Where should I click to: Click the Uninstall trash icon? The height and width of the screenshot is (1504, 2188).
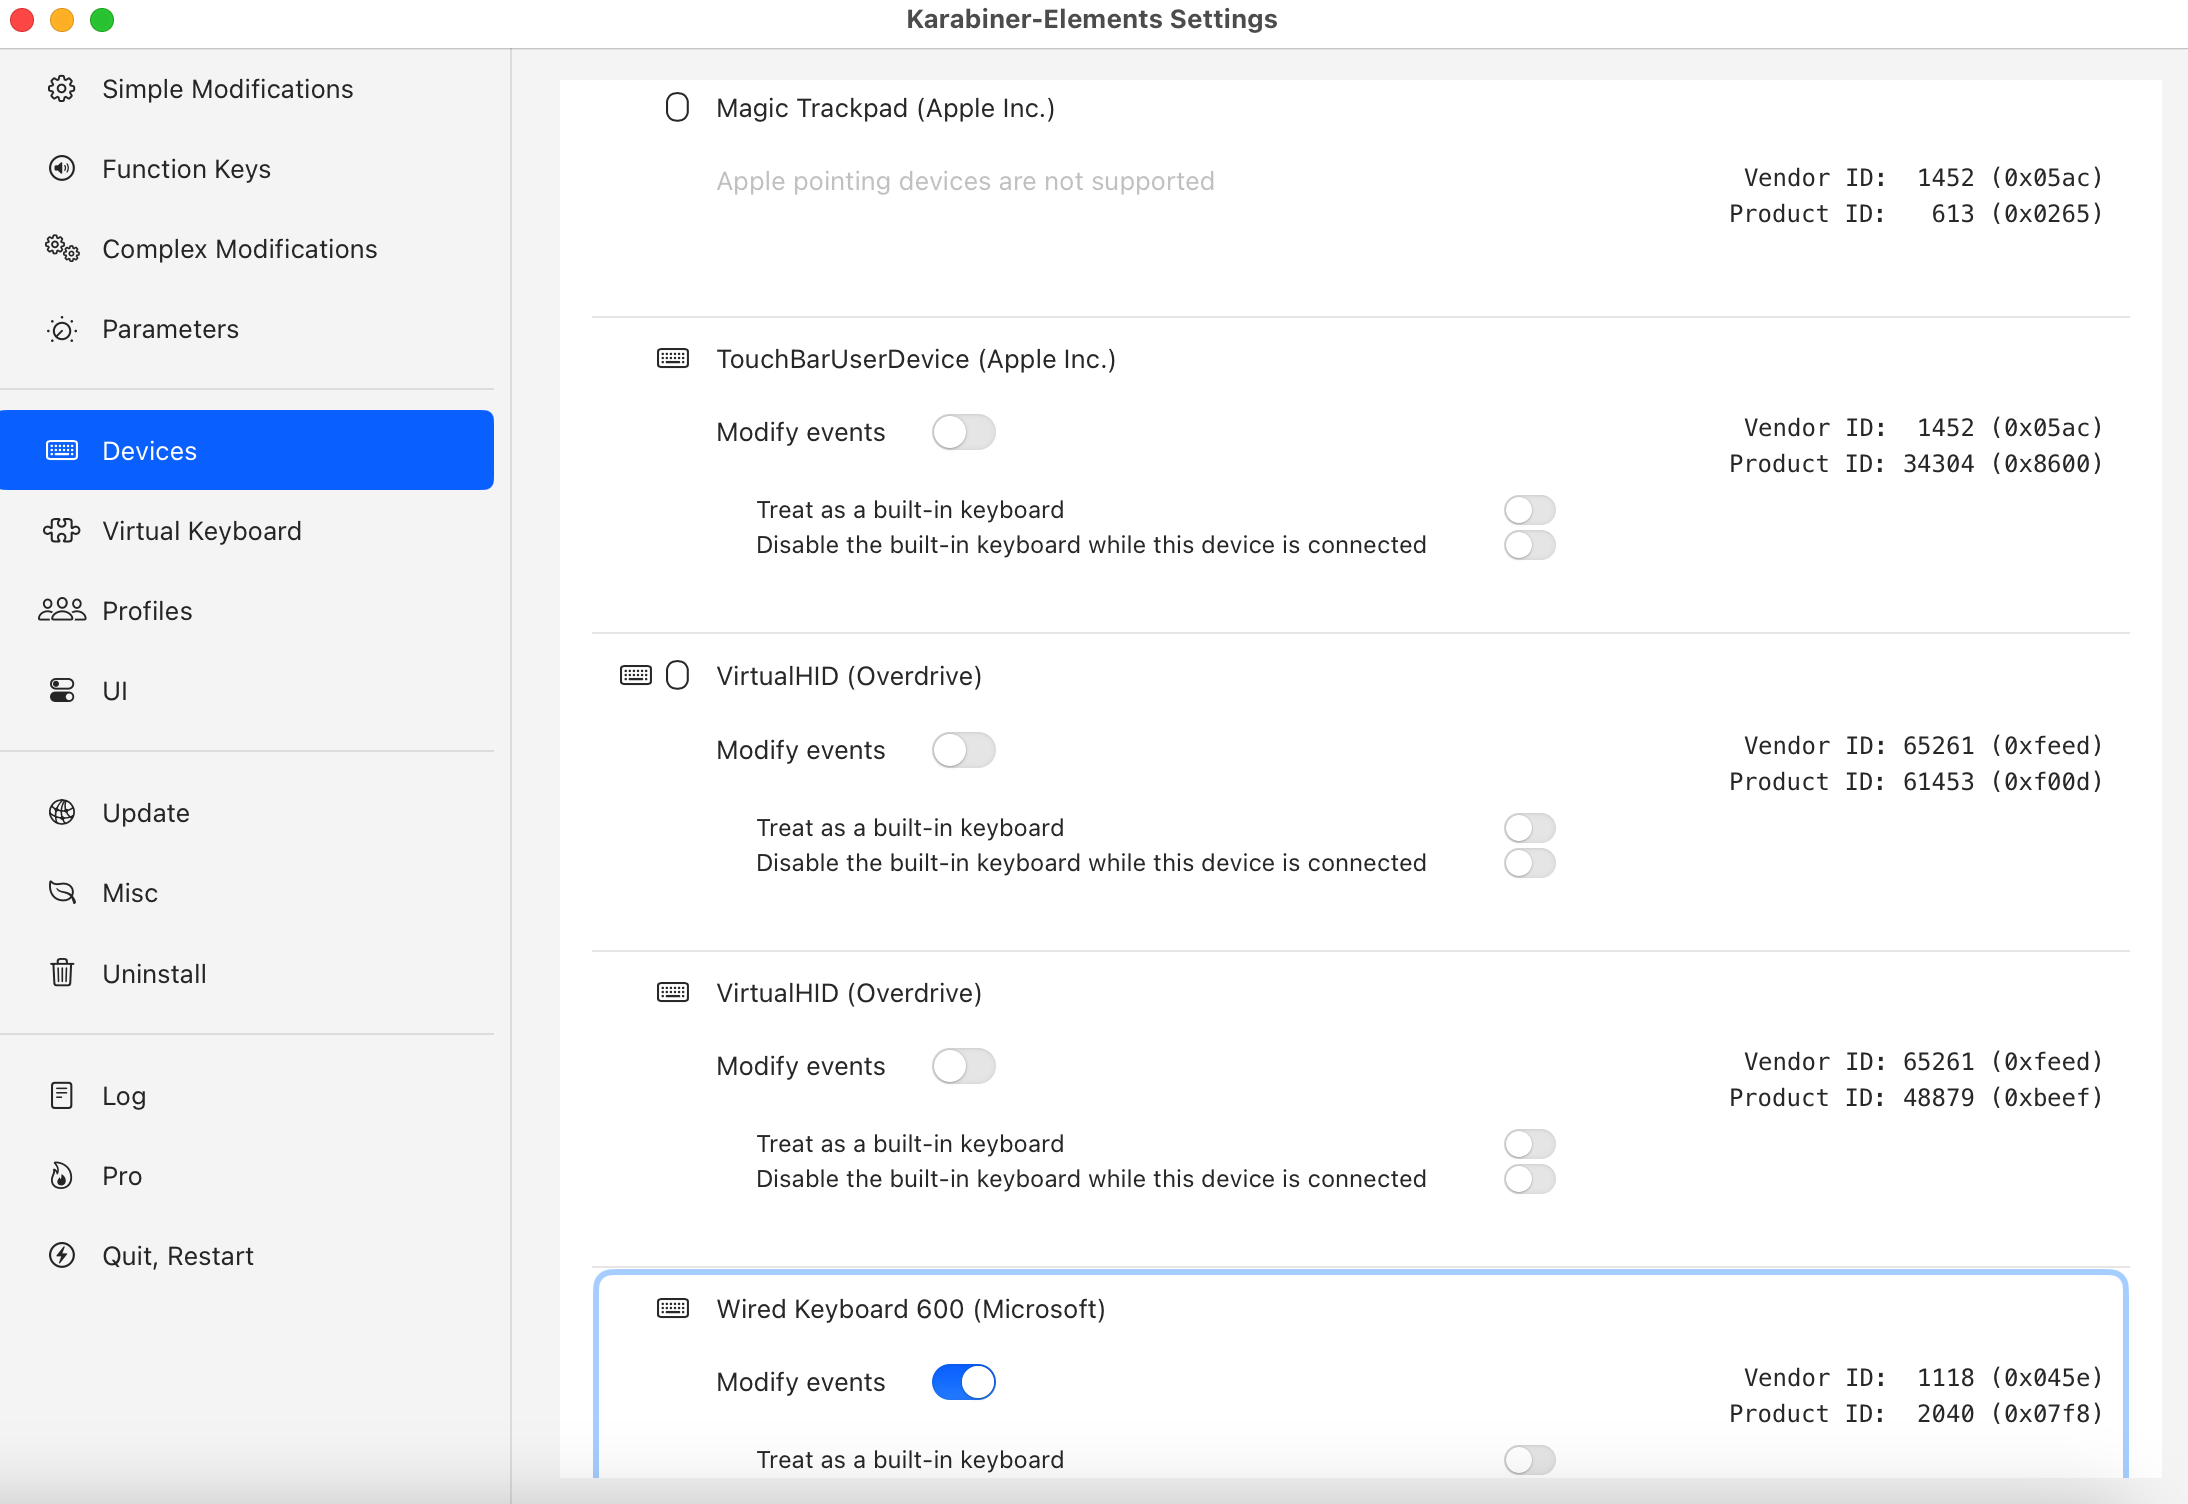[62, 973]
